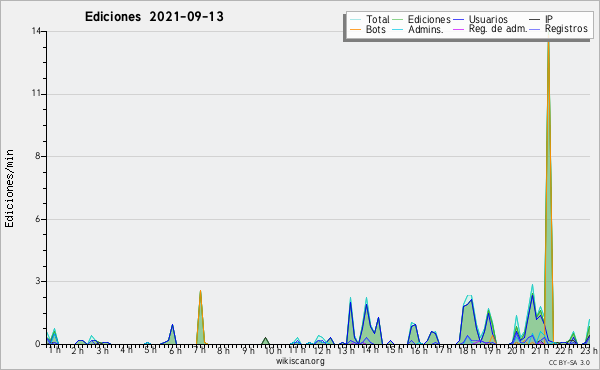600x370 pixels.
Task: Click the 18 h x-axis label
Action: tap(467, 350)
